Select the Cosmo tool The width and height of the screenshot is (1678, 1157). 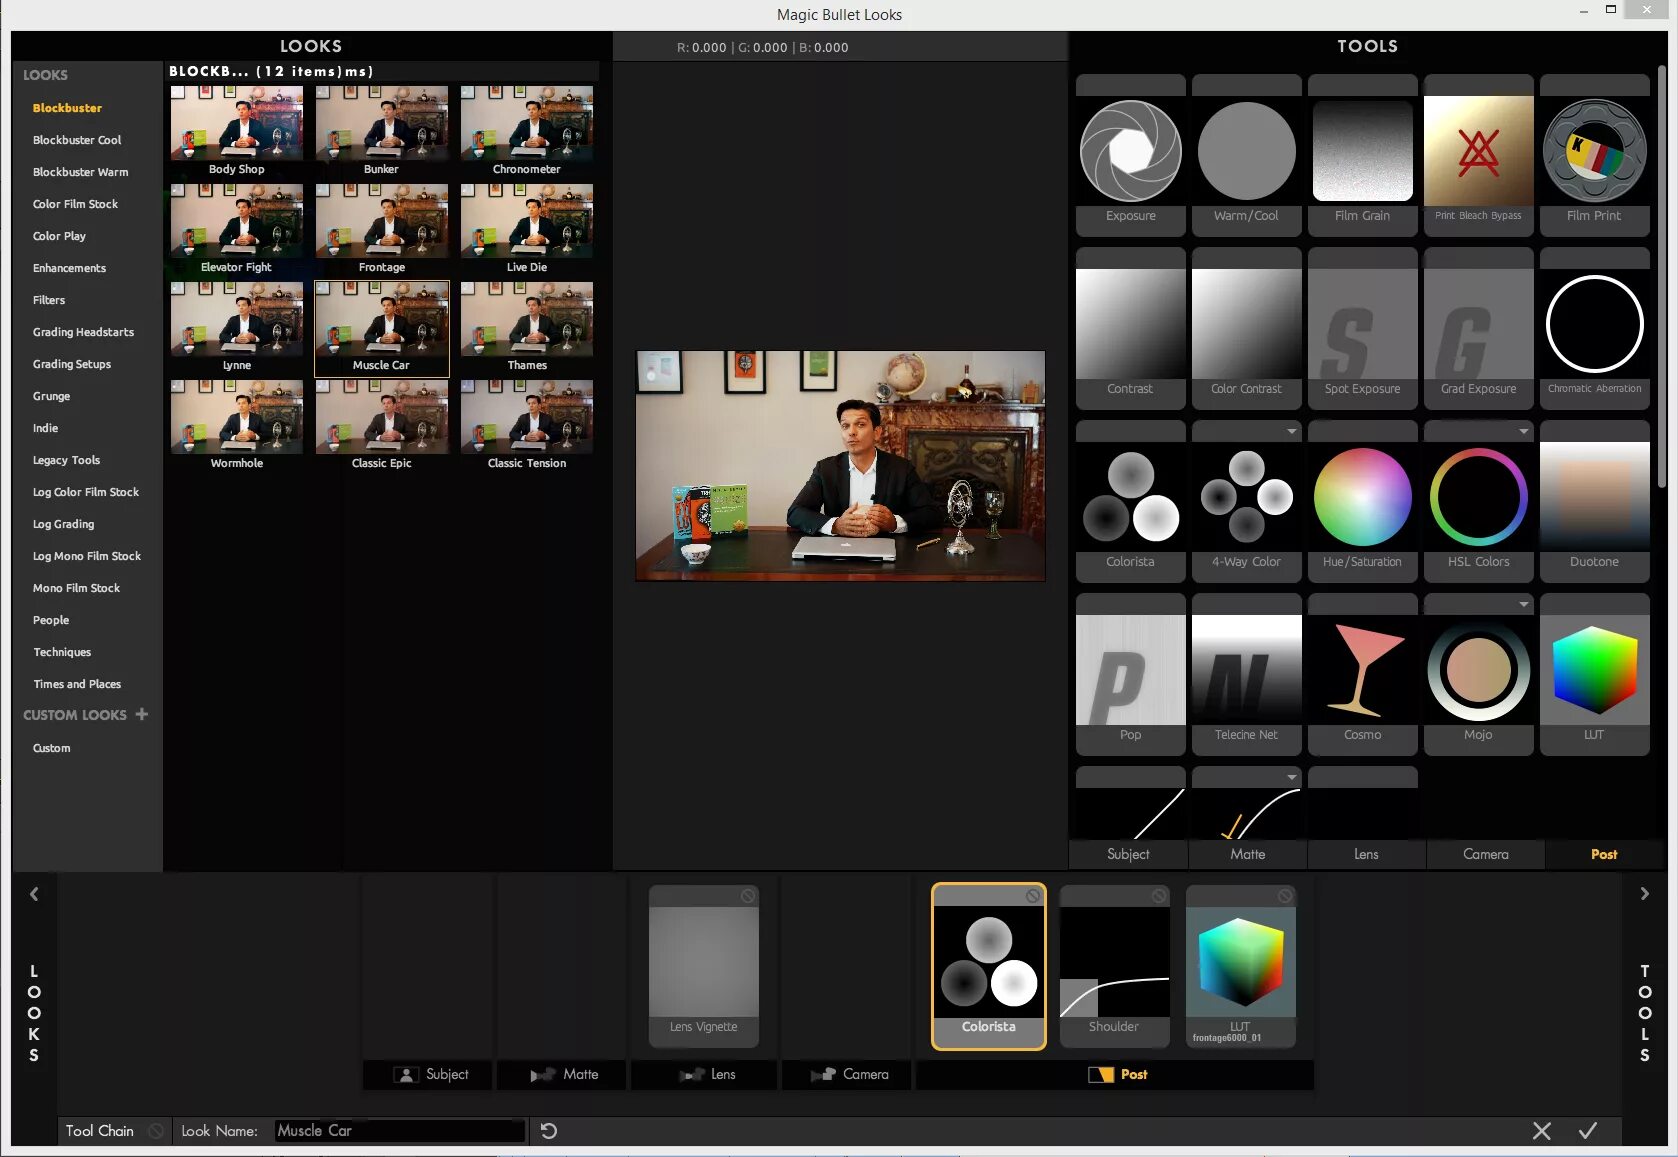point(1362,674)
